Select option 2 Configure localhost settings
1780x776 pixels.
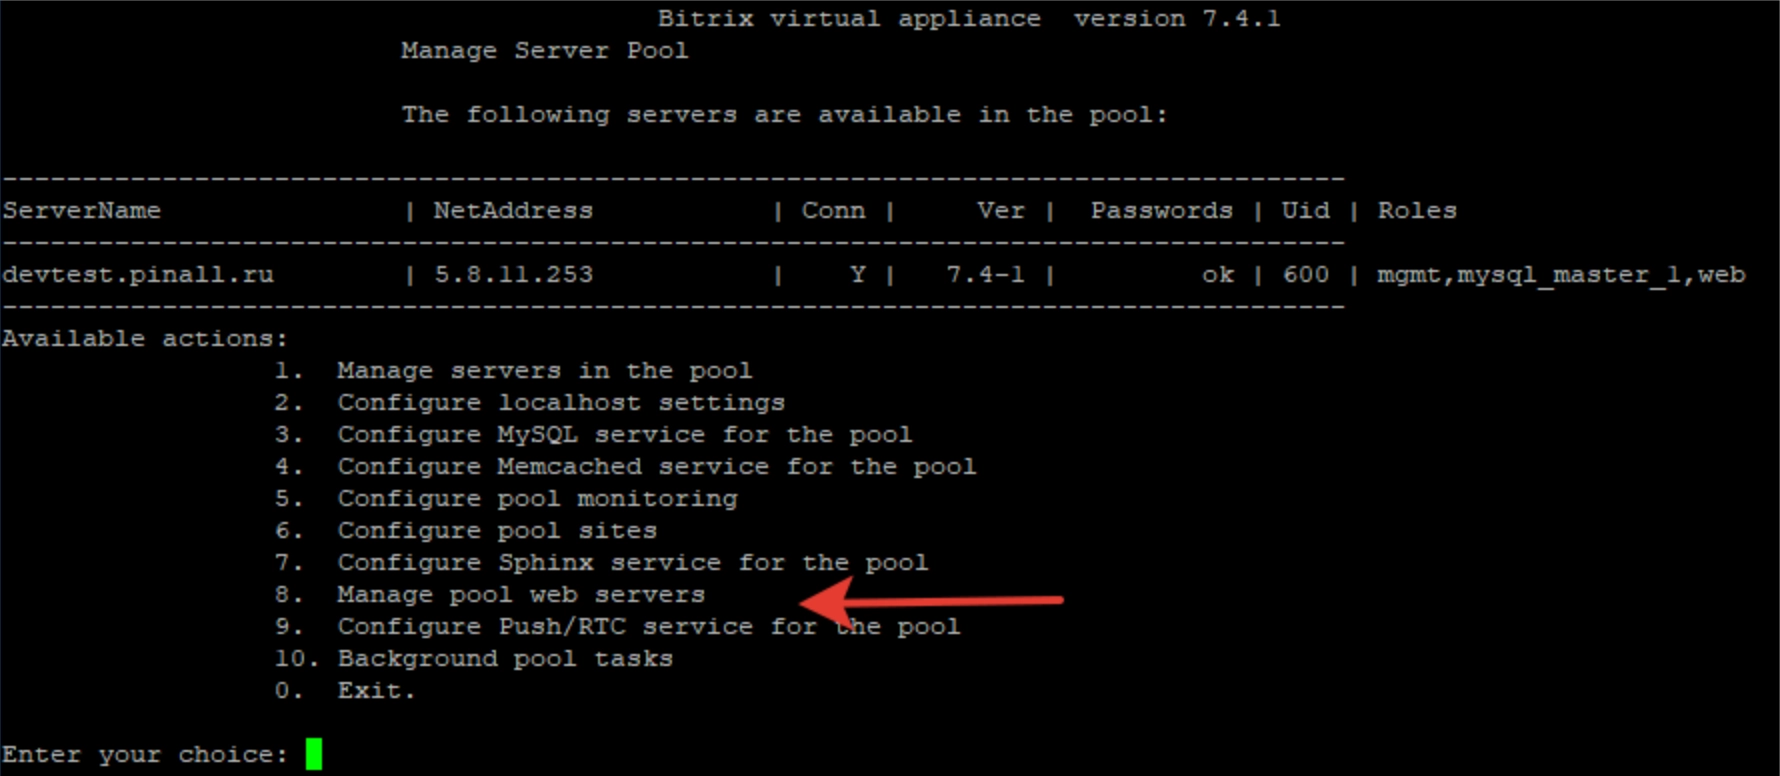[x=530, y=403]
